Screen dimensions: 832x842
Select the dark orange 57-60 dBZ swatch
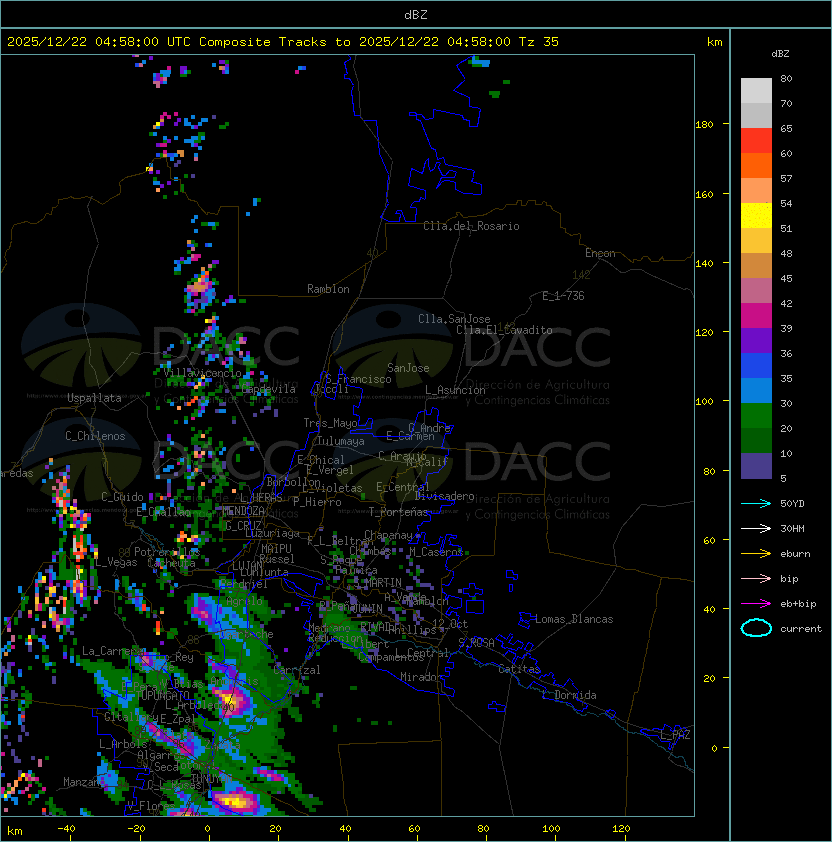[756, 165]
